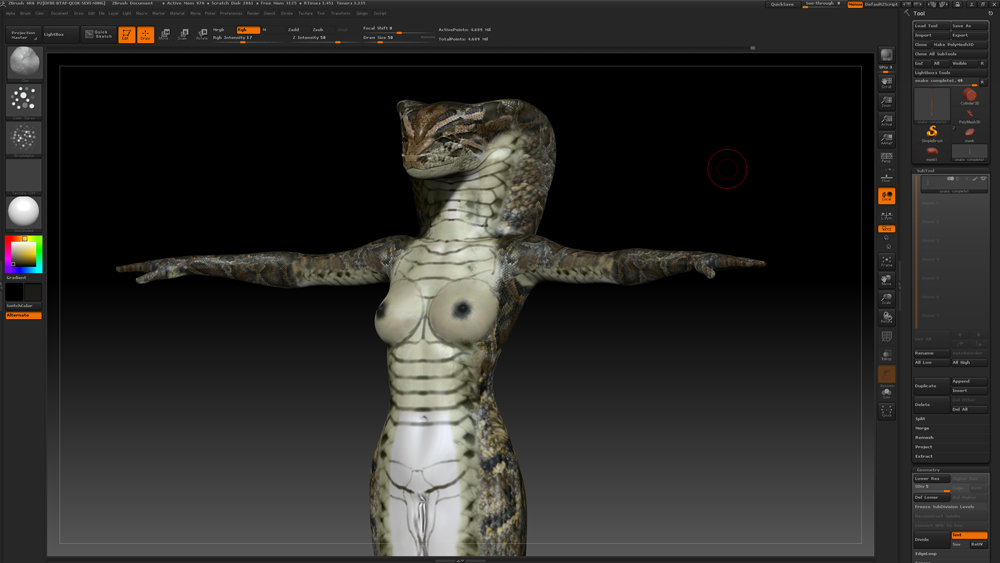Screen dimensions: 1000x563
Task: Choose the SimpleBrush tool thumbnail
Action: pyautogui.click(x=932, y=133)
